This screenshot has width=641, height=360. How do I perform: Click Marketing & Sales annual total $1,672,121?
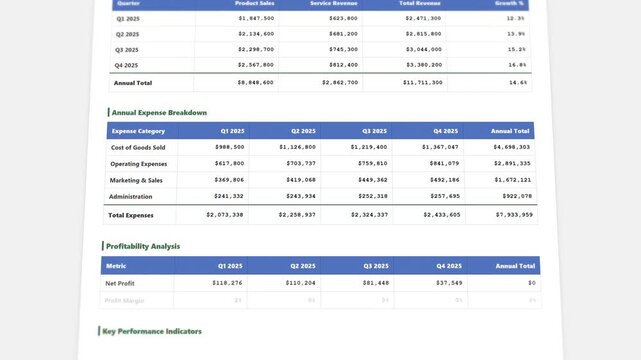pyautogui.click(x=513, y=180)
